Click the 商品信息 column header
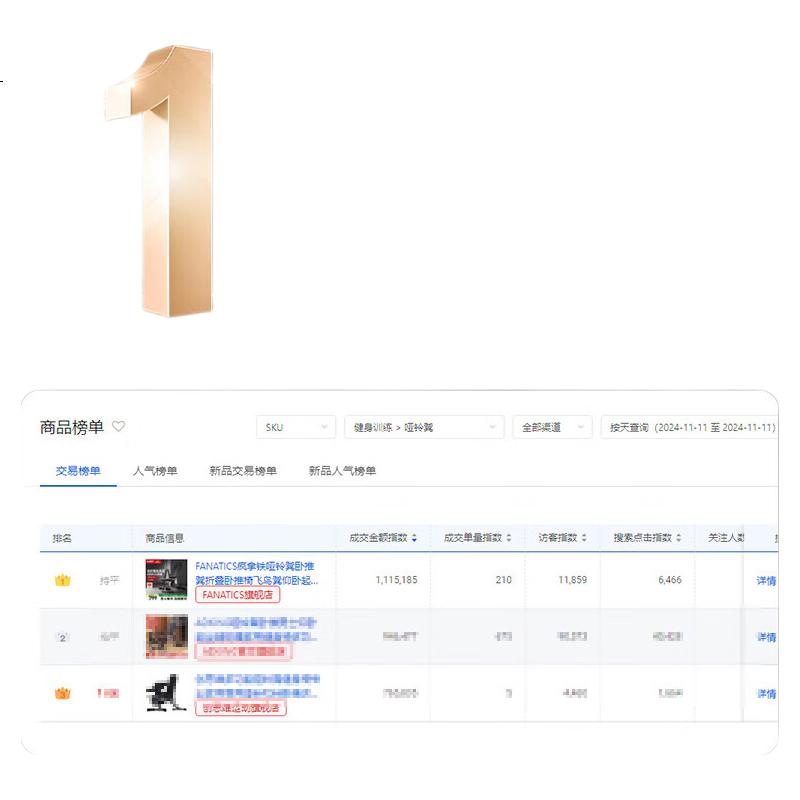 164,538
